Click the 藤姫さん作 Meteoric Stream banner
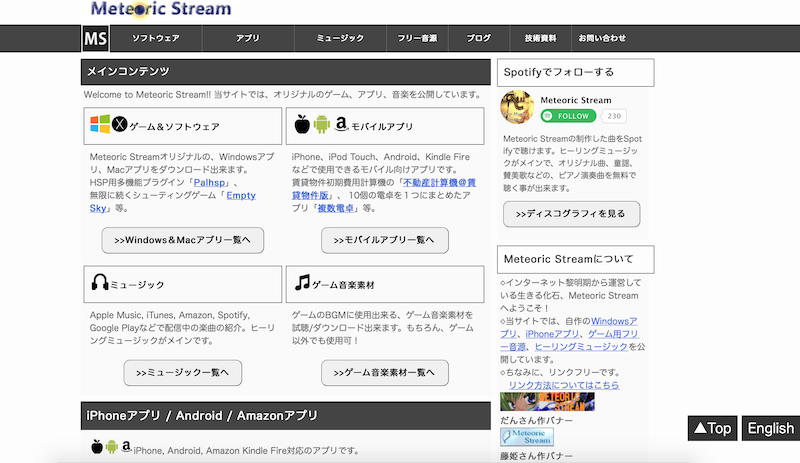Screen dimensions: 800x463 [x=527, y=437]
